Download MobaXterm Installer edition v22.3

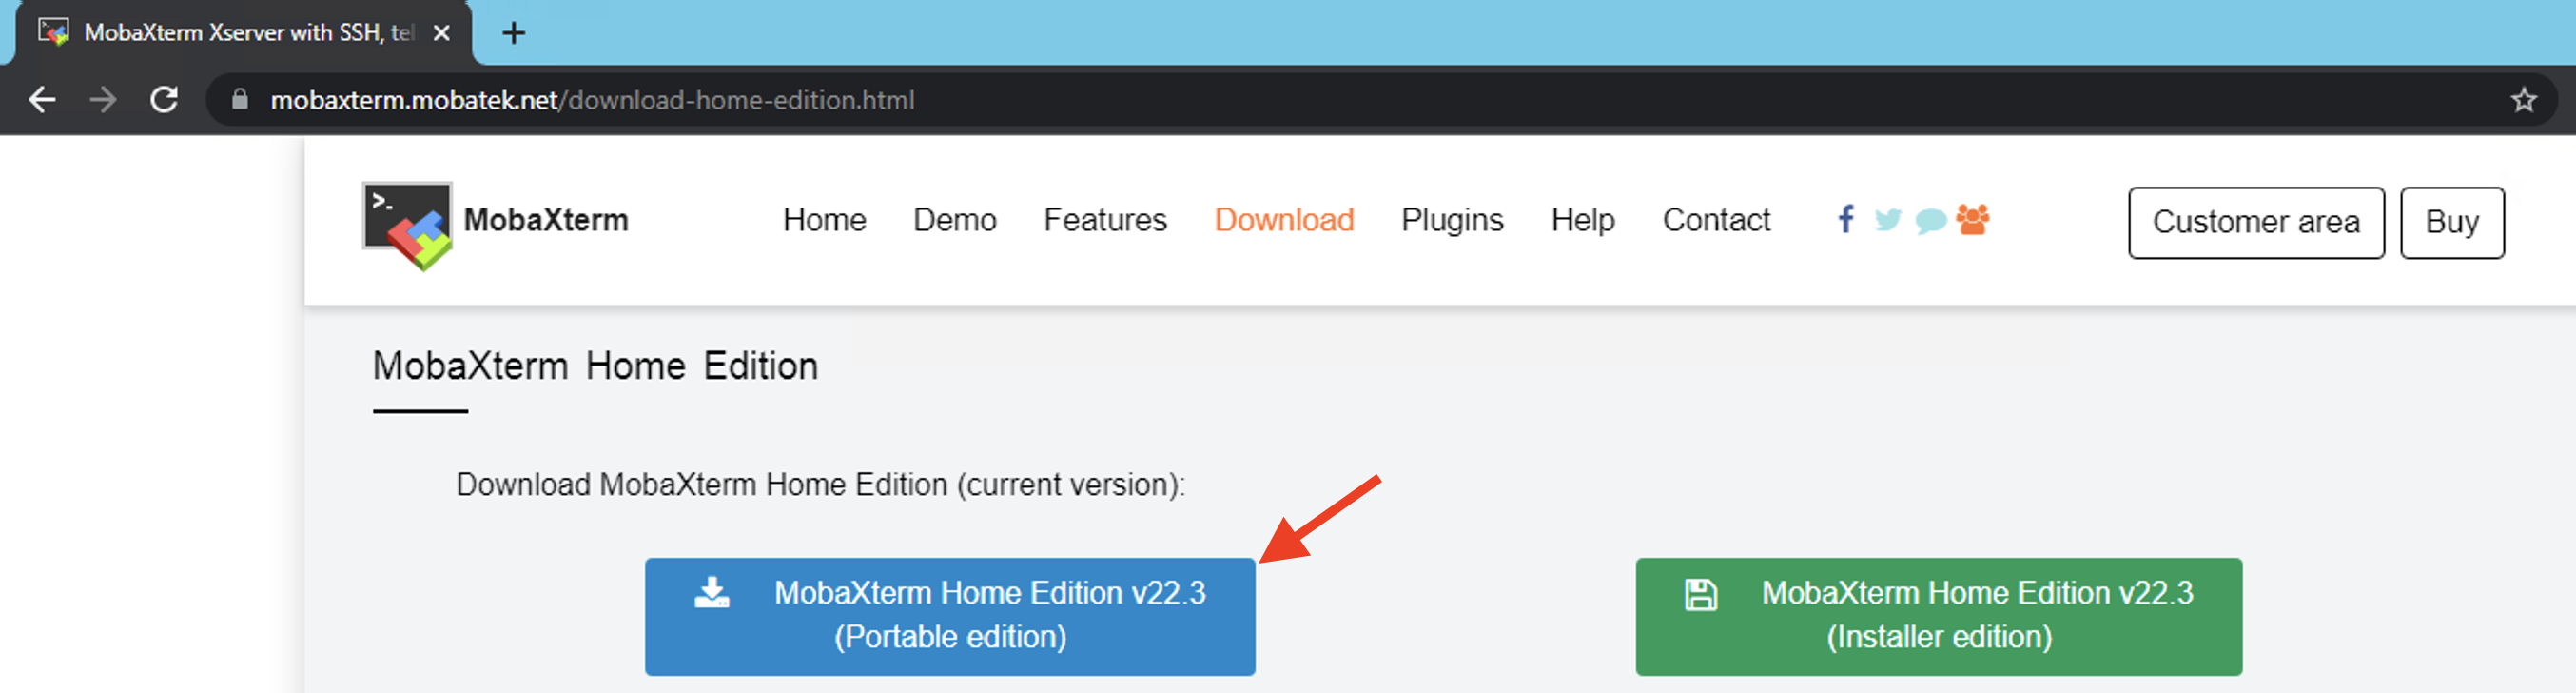[1938, 615]
